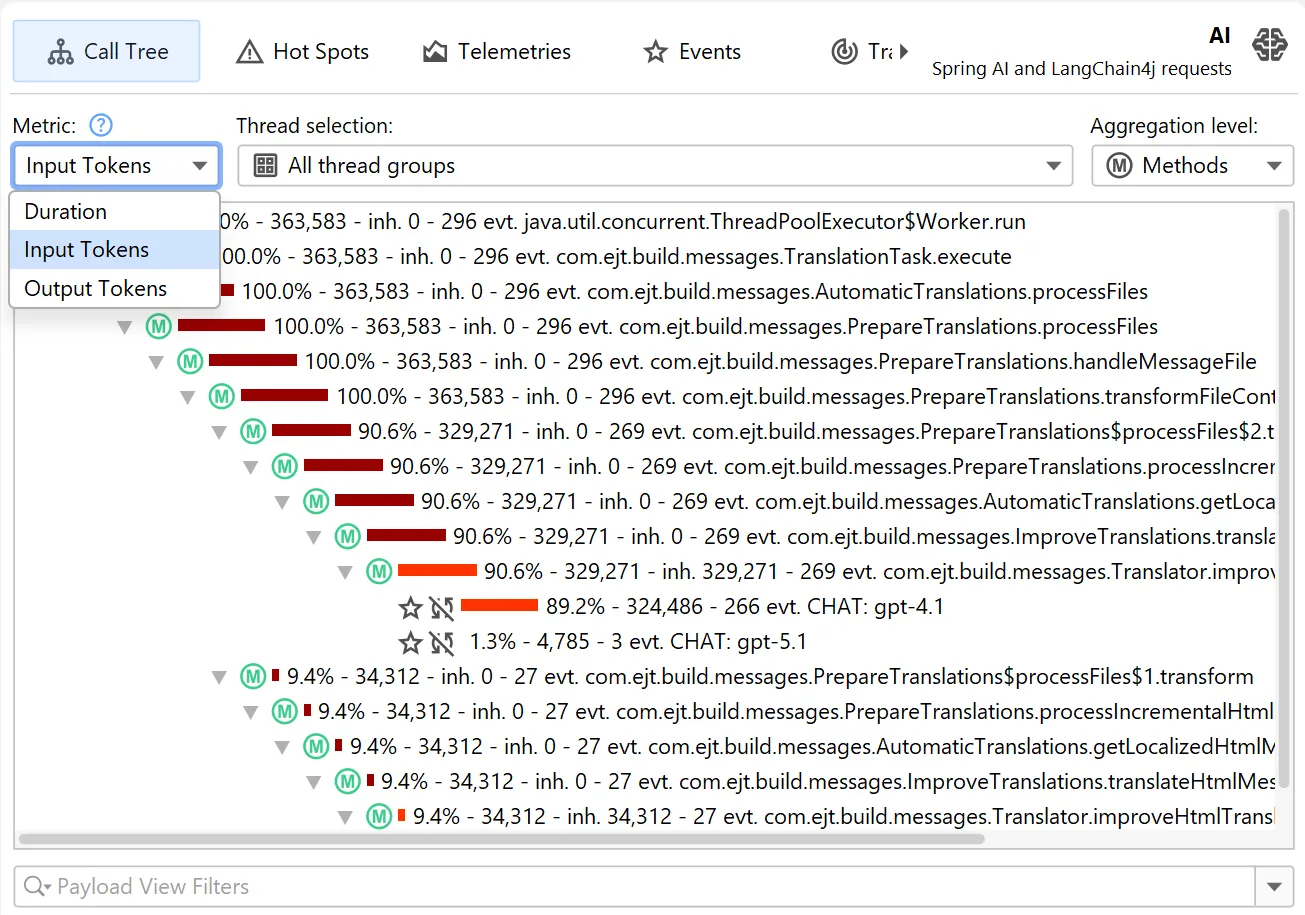Collapse the ImproveTranslations.translateHtmlMes node arrow

[314, 782]
